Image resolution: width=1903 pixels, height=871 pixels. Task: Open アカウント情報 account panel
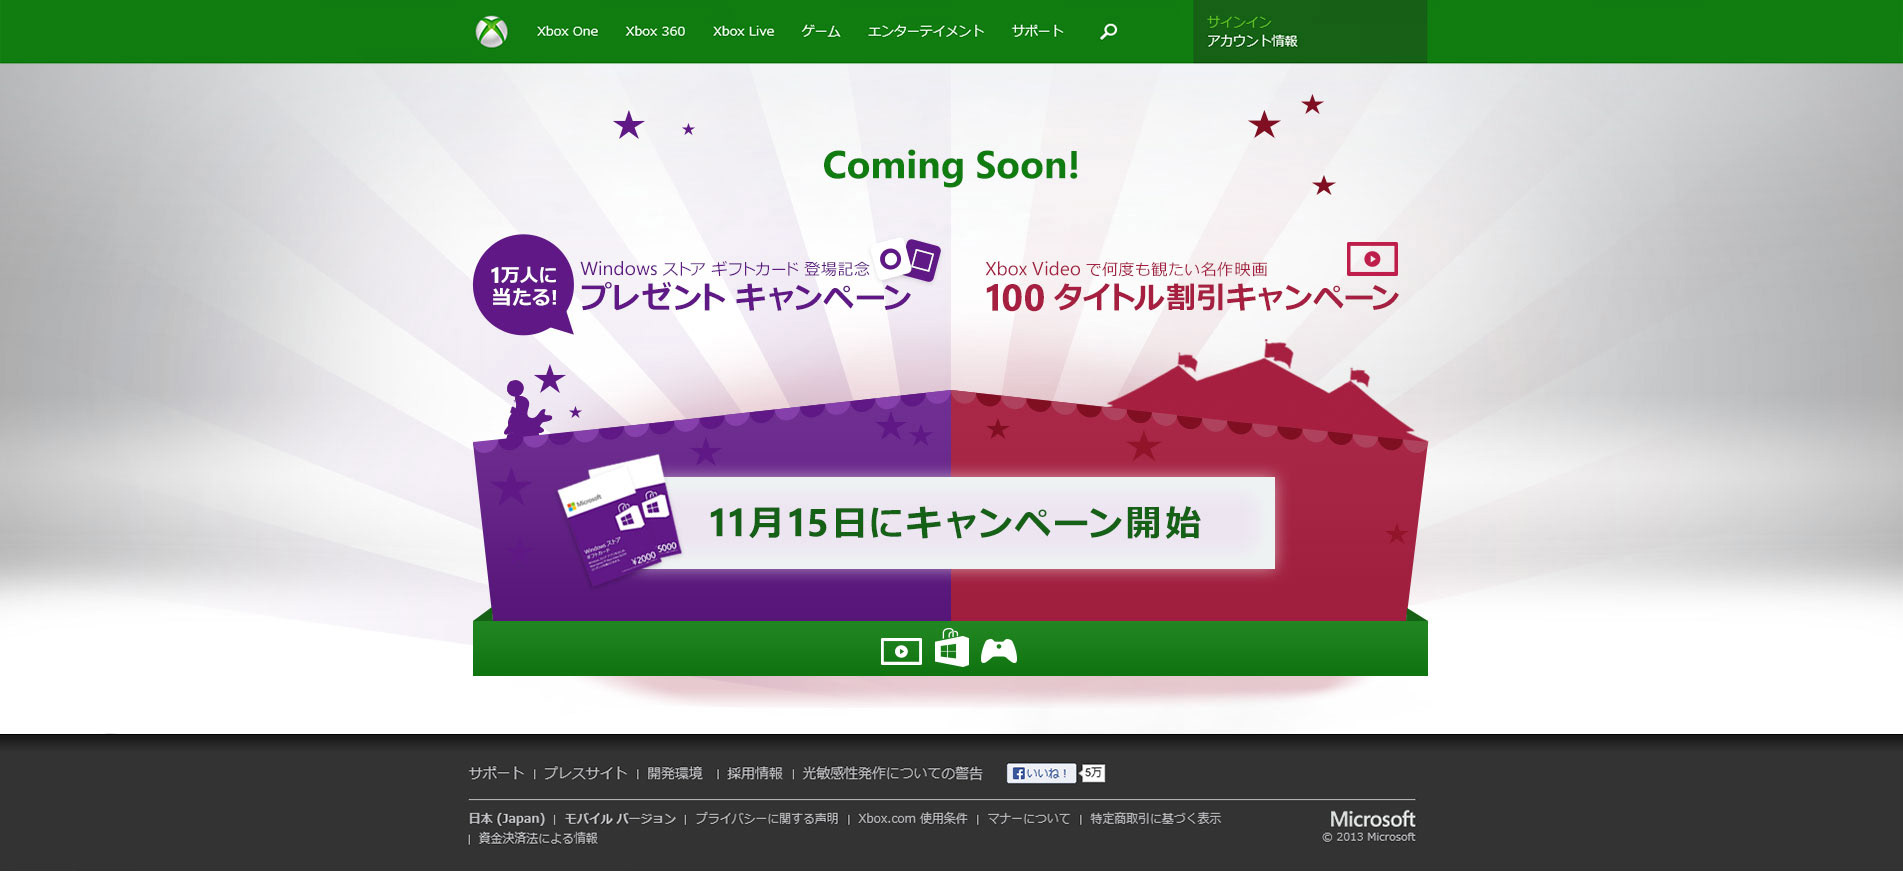coord(1252,41)
